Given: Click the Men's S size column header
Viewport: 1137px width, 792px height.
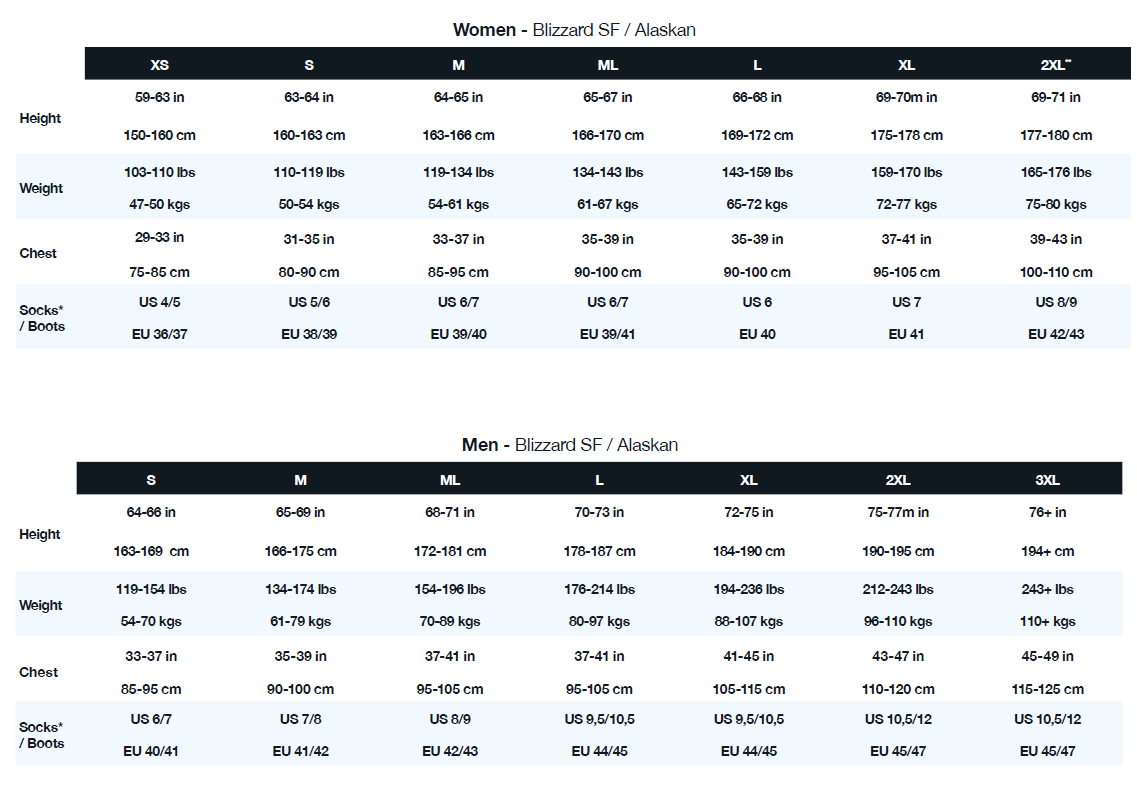Looking at the screenshot, I should 151,480.
